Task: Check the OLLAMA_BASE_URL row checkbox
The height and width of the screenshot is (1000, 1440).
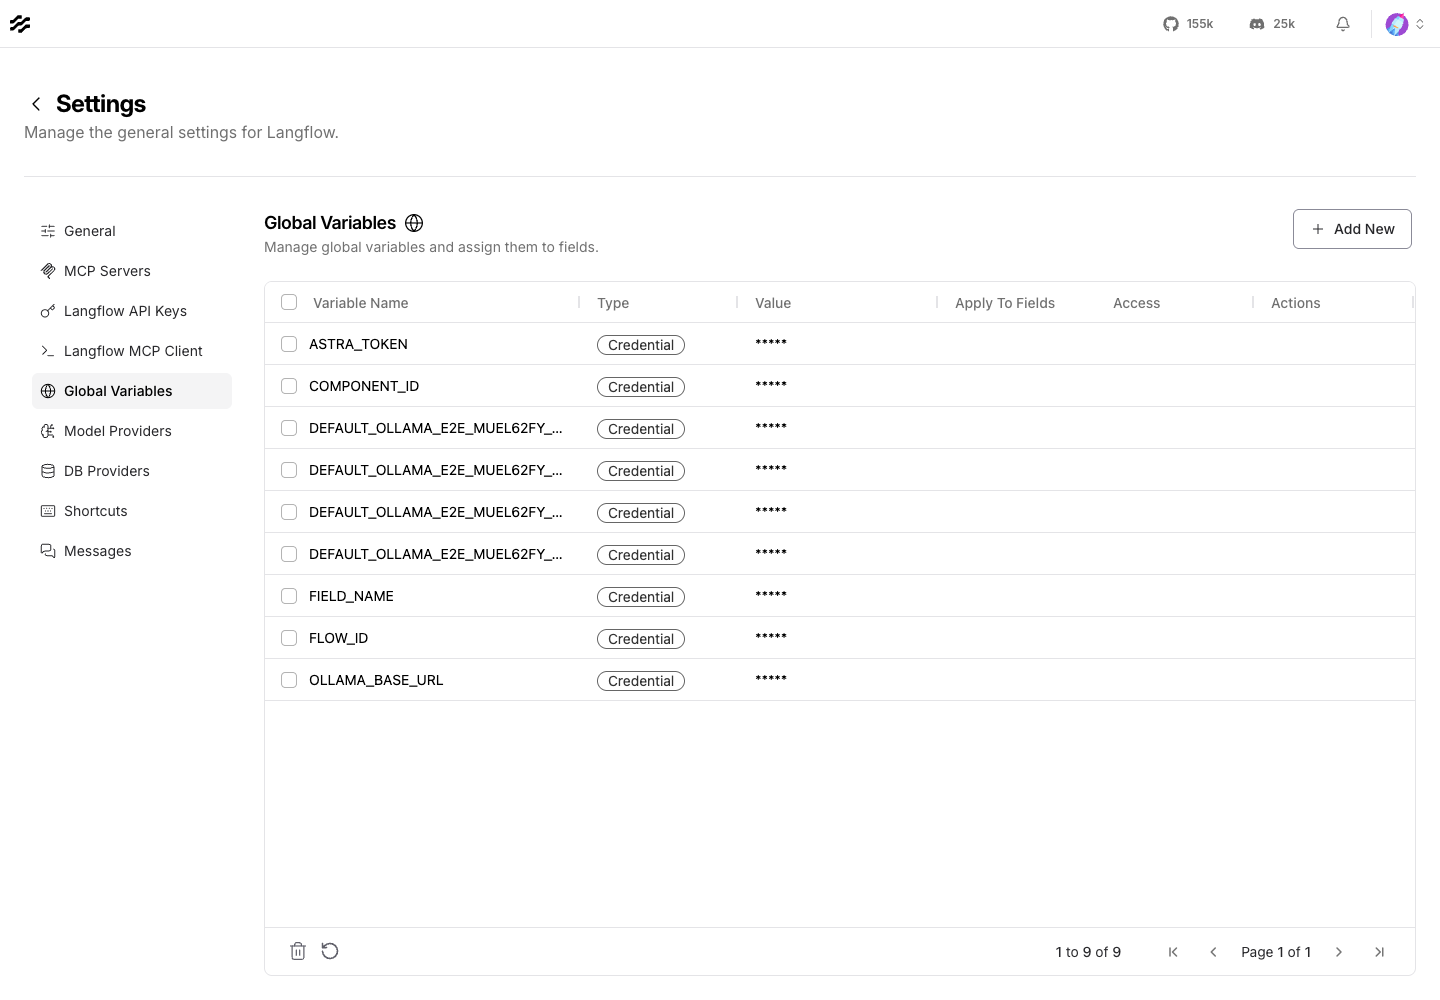Action: coord(289,680)
